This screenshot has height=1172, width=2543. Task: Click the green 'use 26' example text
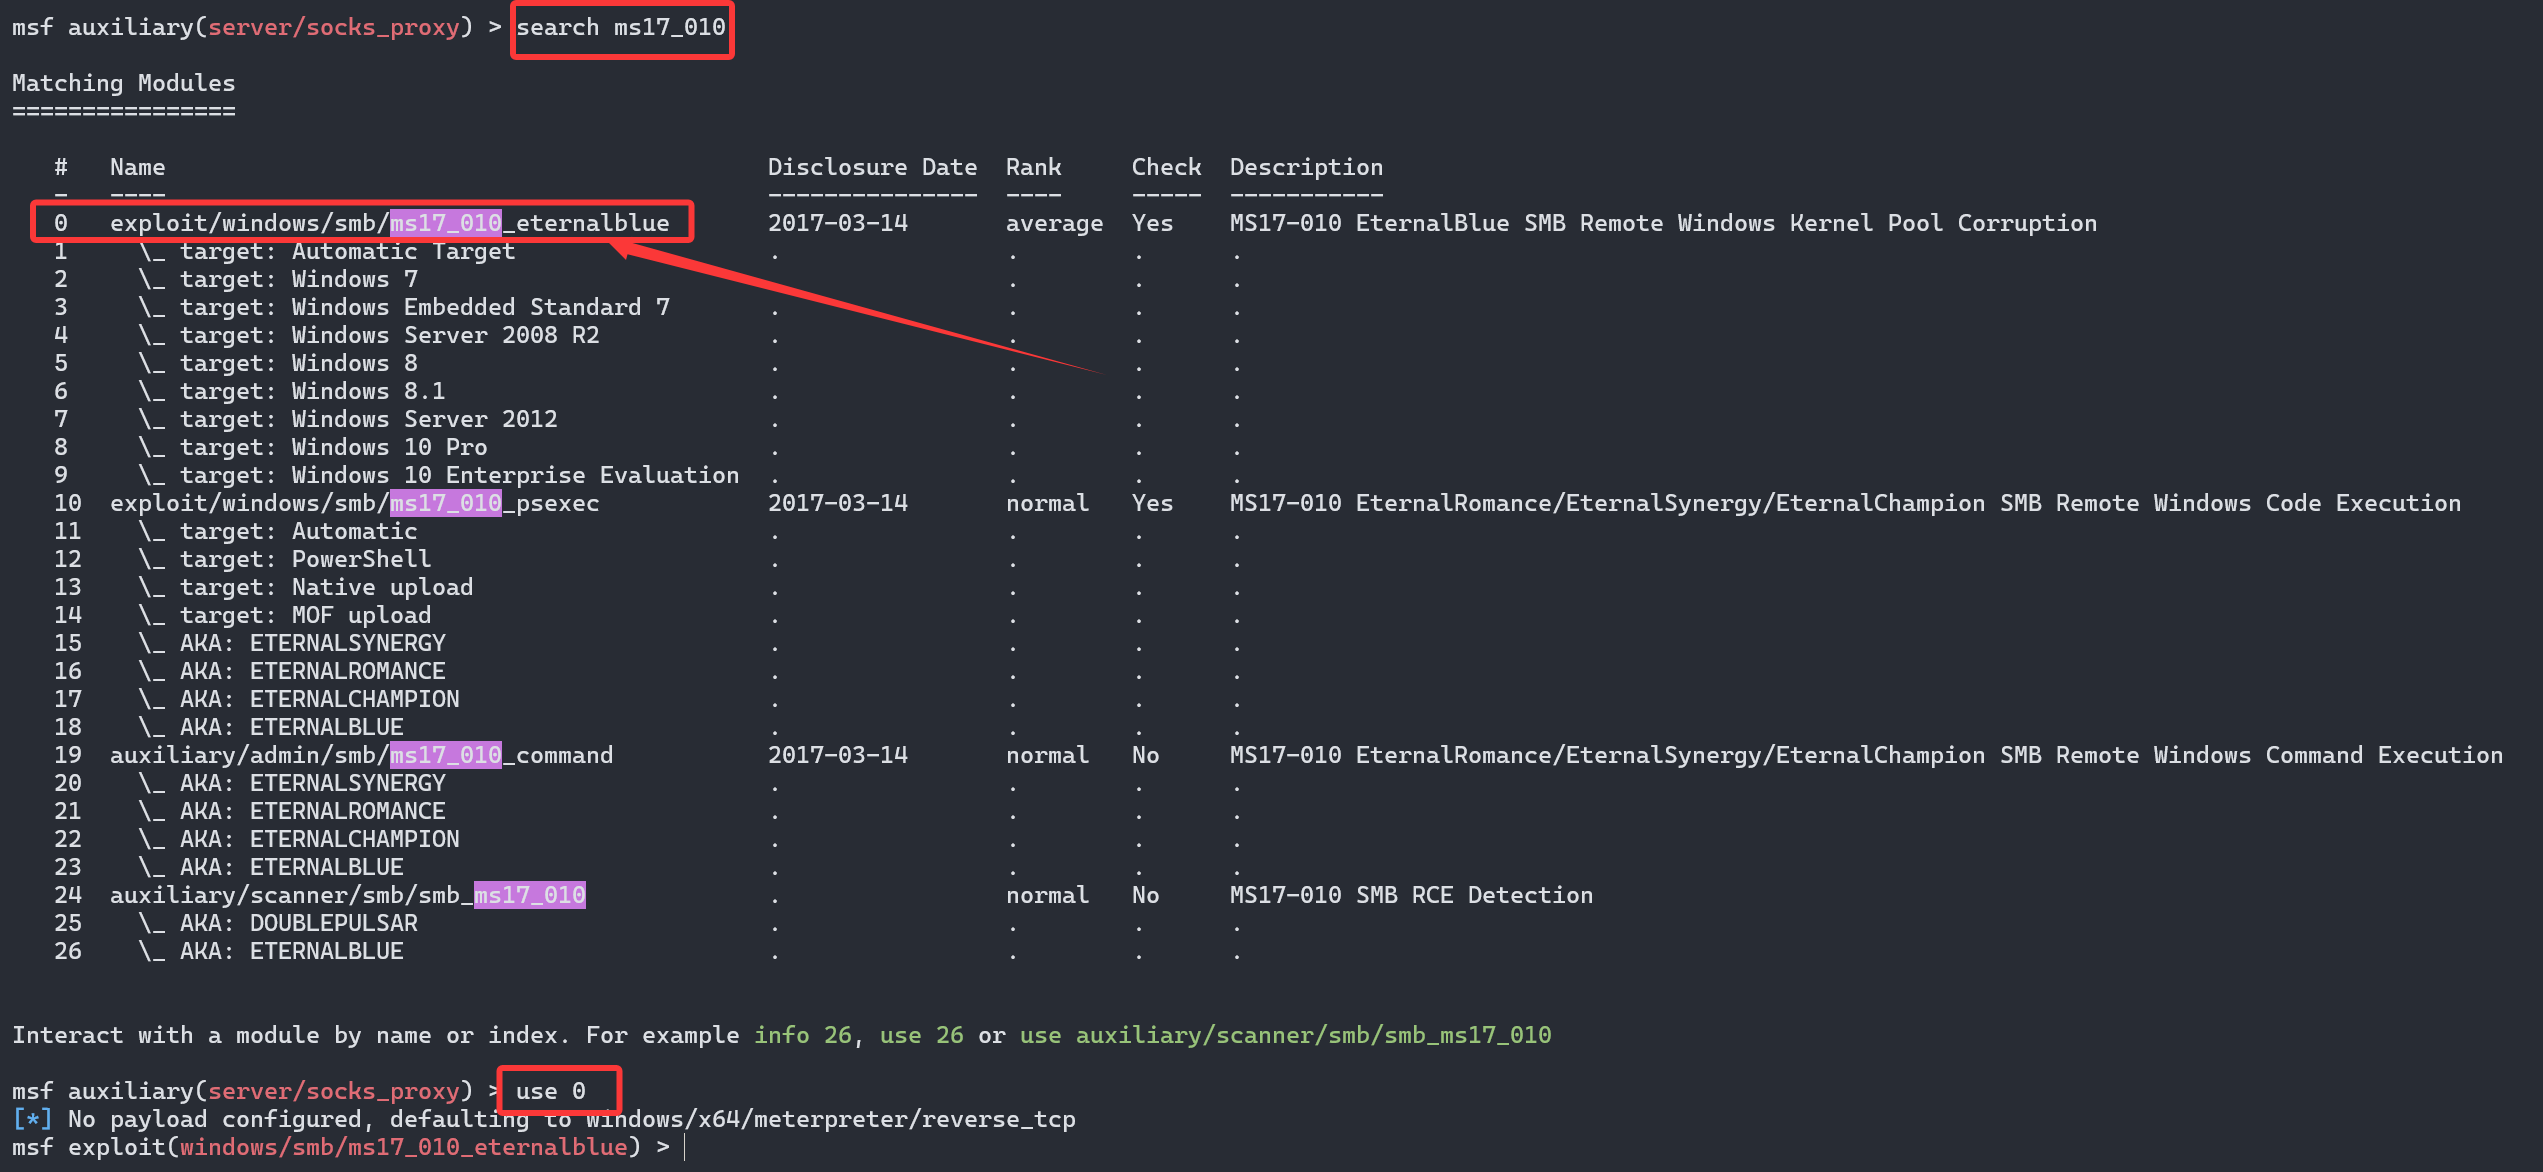pos(921,1035)
